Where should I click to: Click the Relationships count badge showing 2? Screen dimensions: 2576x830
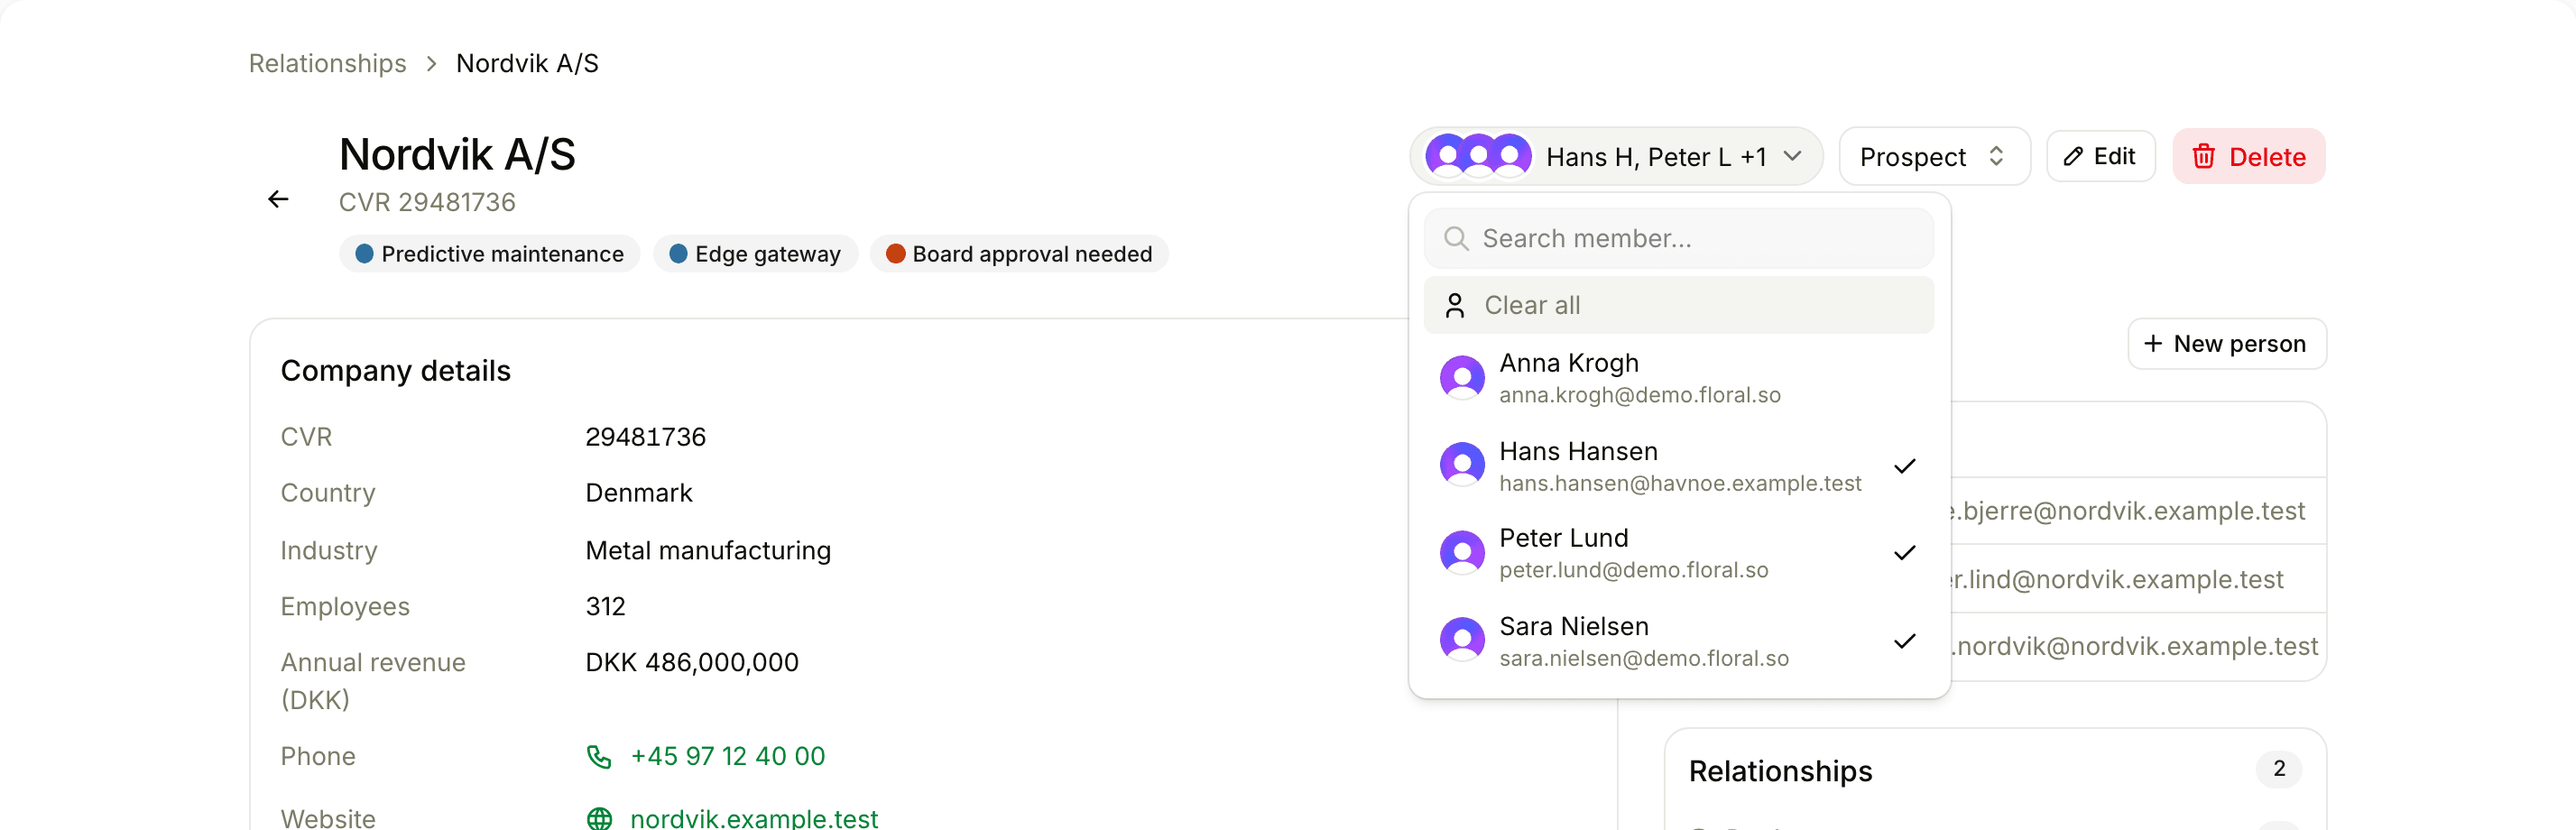(x=2278, y=769)
